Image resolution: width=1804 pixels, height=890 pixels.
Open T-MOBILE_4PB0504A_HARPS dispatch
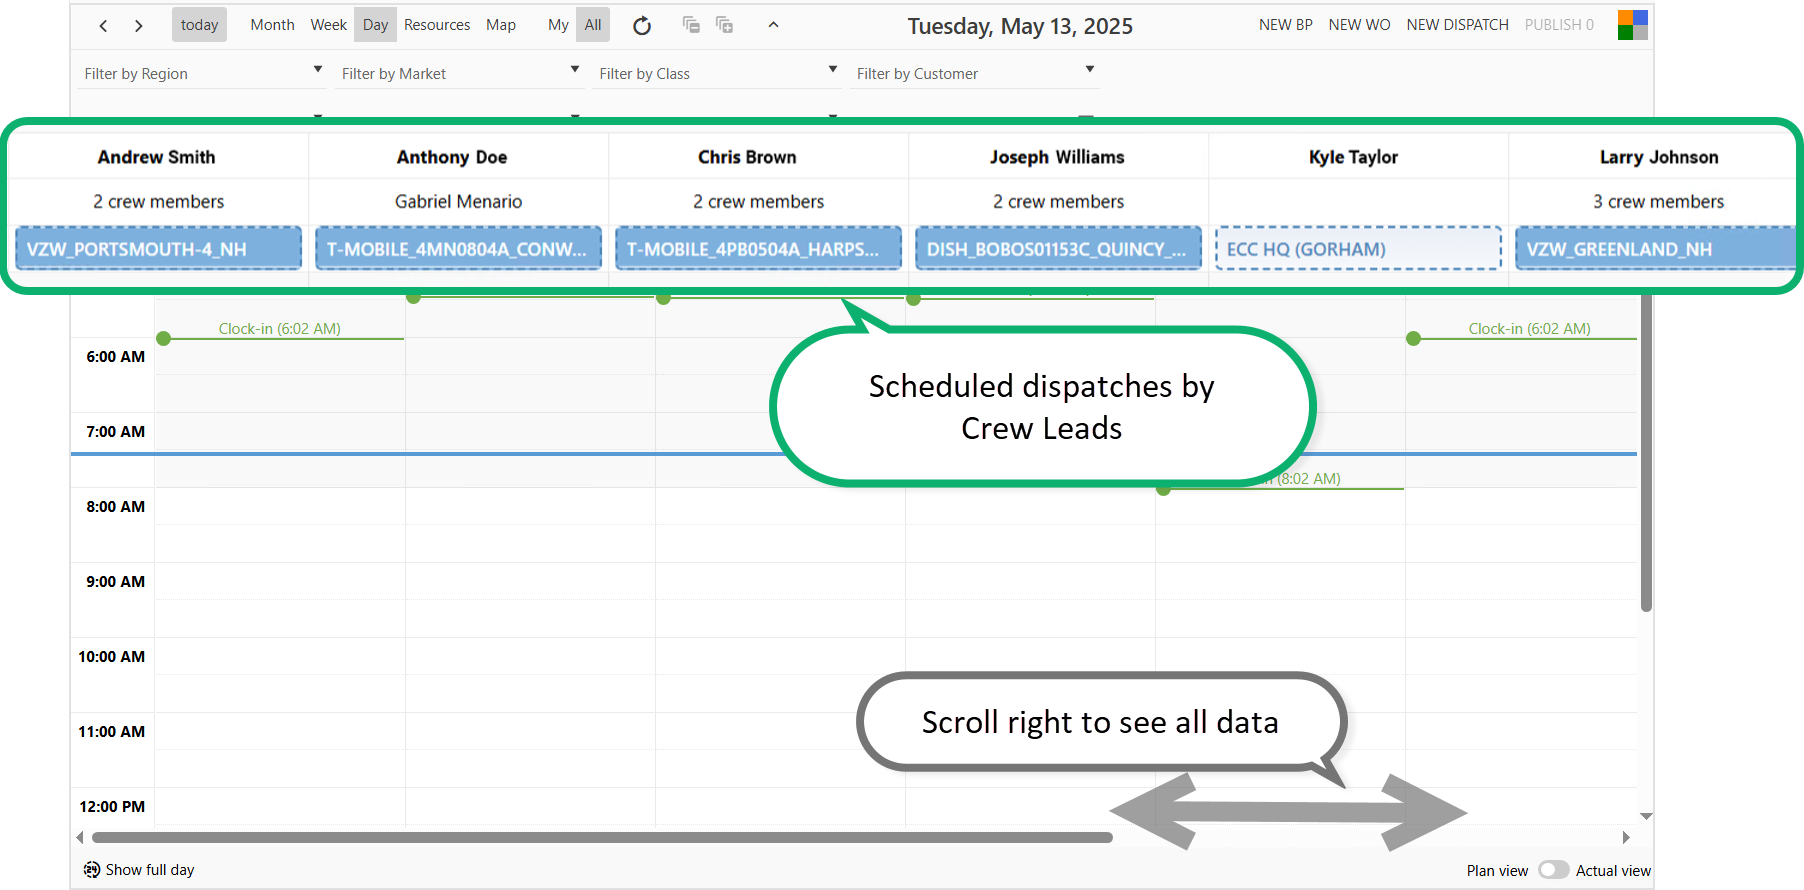pyautogui.click(x=758, y=249)
